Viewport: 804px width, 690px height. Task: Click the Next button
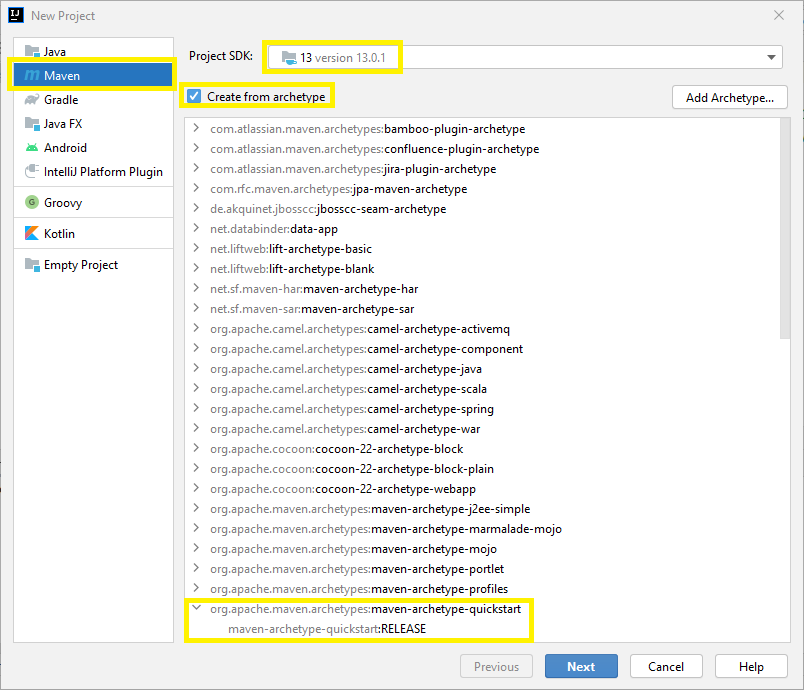[581, 666]
